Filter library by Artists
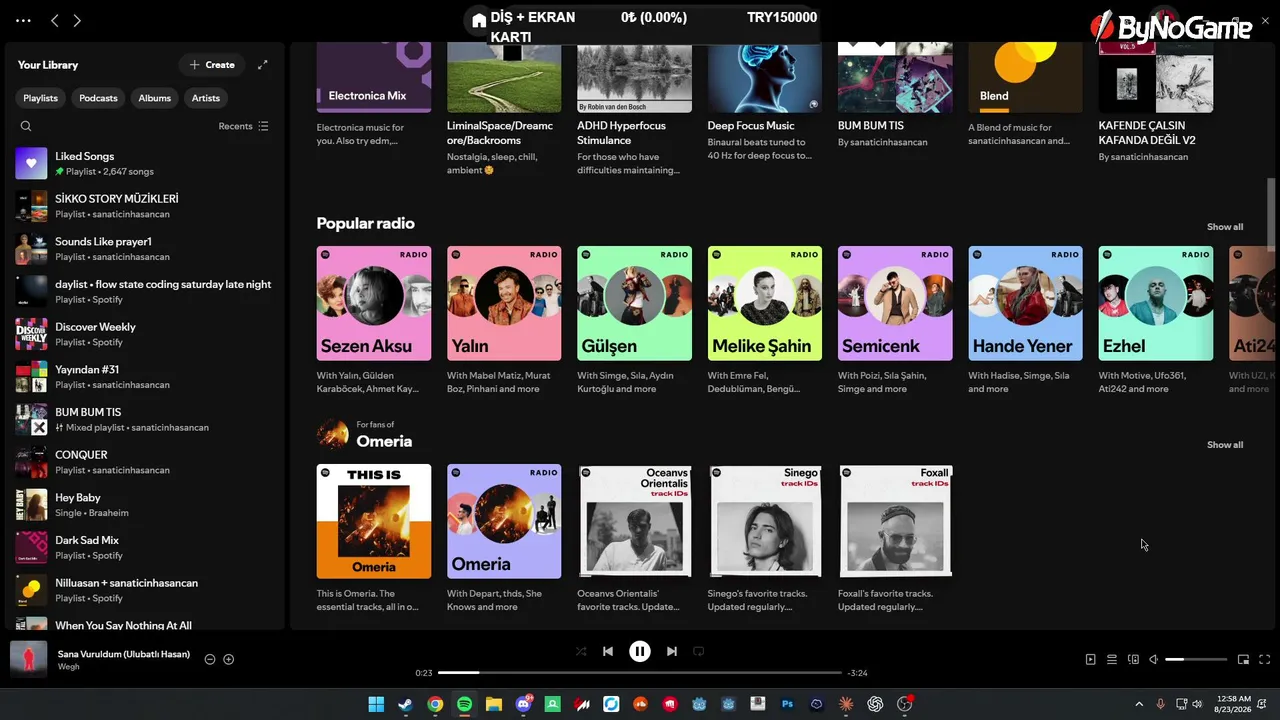 click(206, 98)
